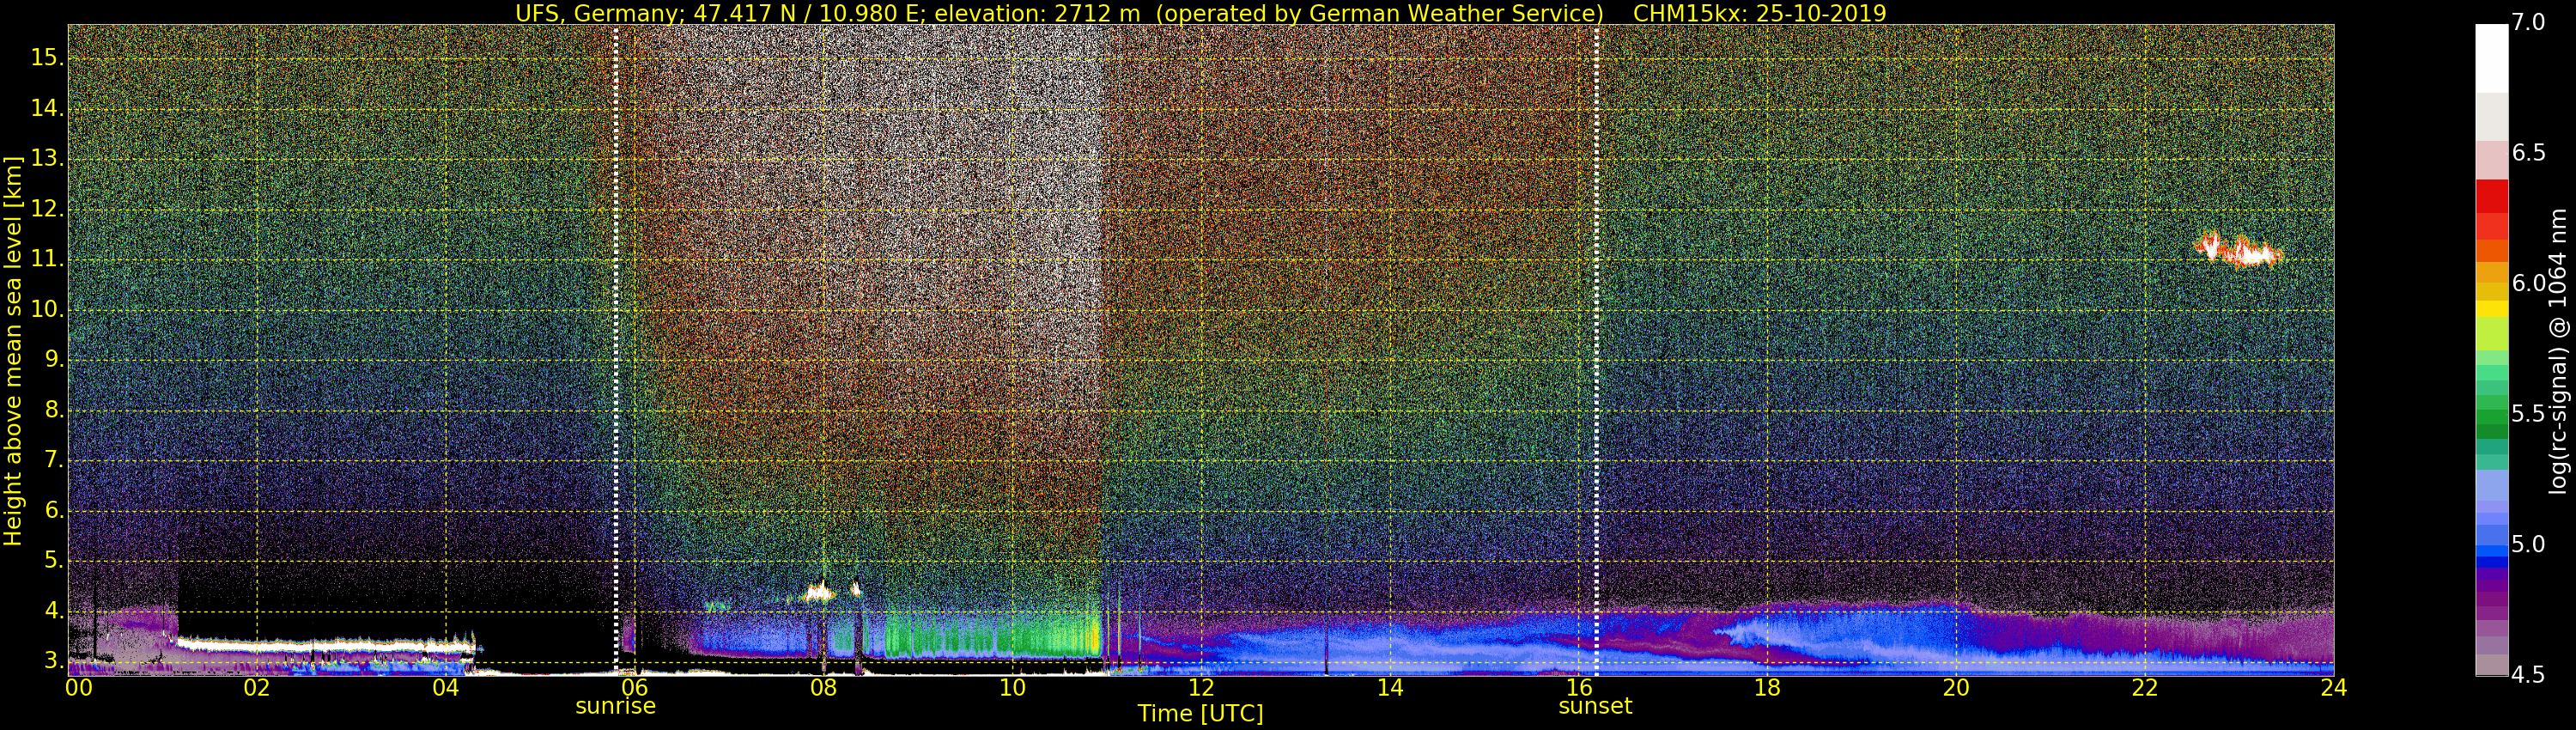Click the 'log(rc-signal) @ 1064 nm' colorbar label
The height and width of the screenshot is (730, 2576).
[x=2556, y=351]
